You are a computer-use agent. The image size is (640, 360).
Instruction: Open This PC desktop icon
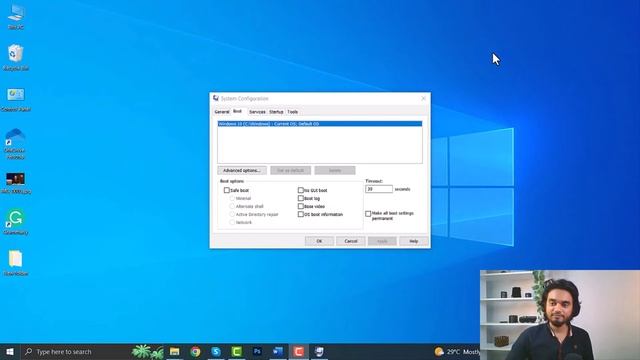coord(16,16)
